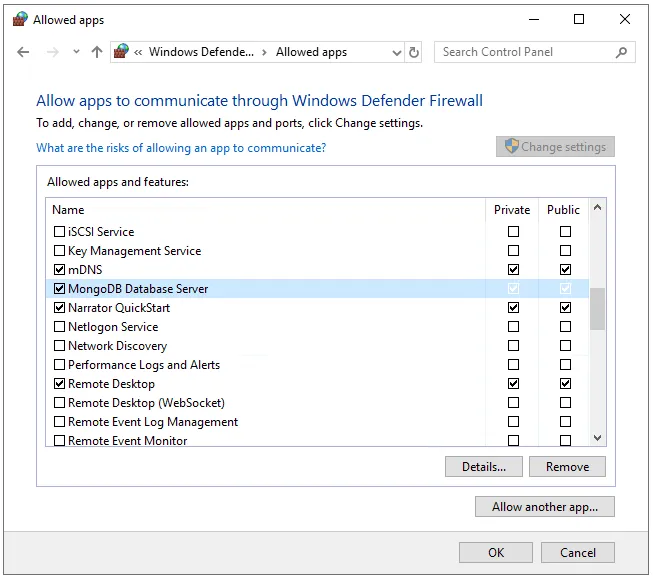This screenshot has height=579, width=653.
Task: Open the risks of allowing apps link
Action: 181,148
